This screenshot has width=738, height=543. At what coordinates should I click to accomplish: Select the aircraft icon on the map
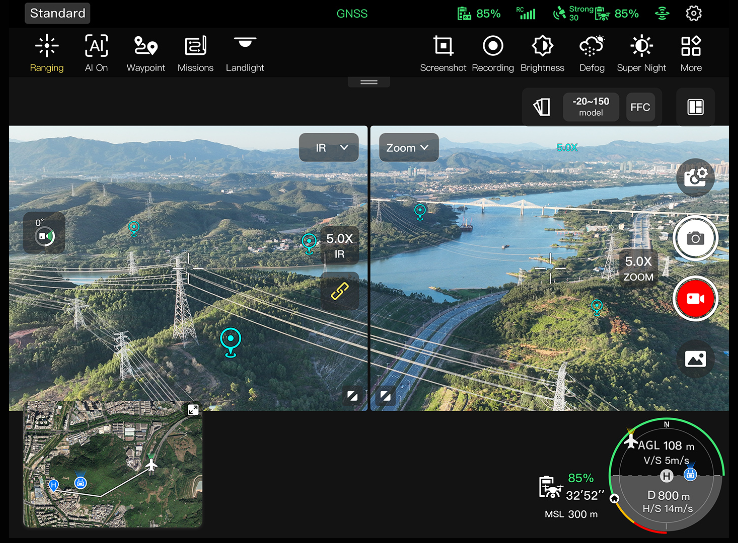tap(151, 465)
